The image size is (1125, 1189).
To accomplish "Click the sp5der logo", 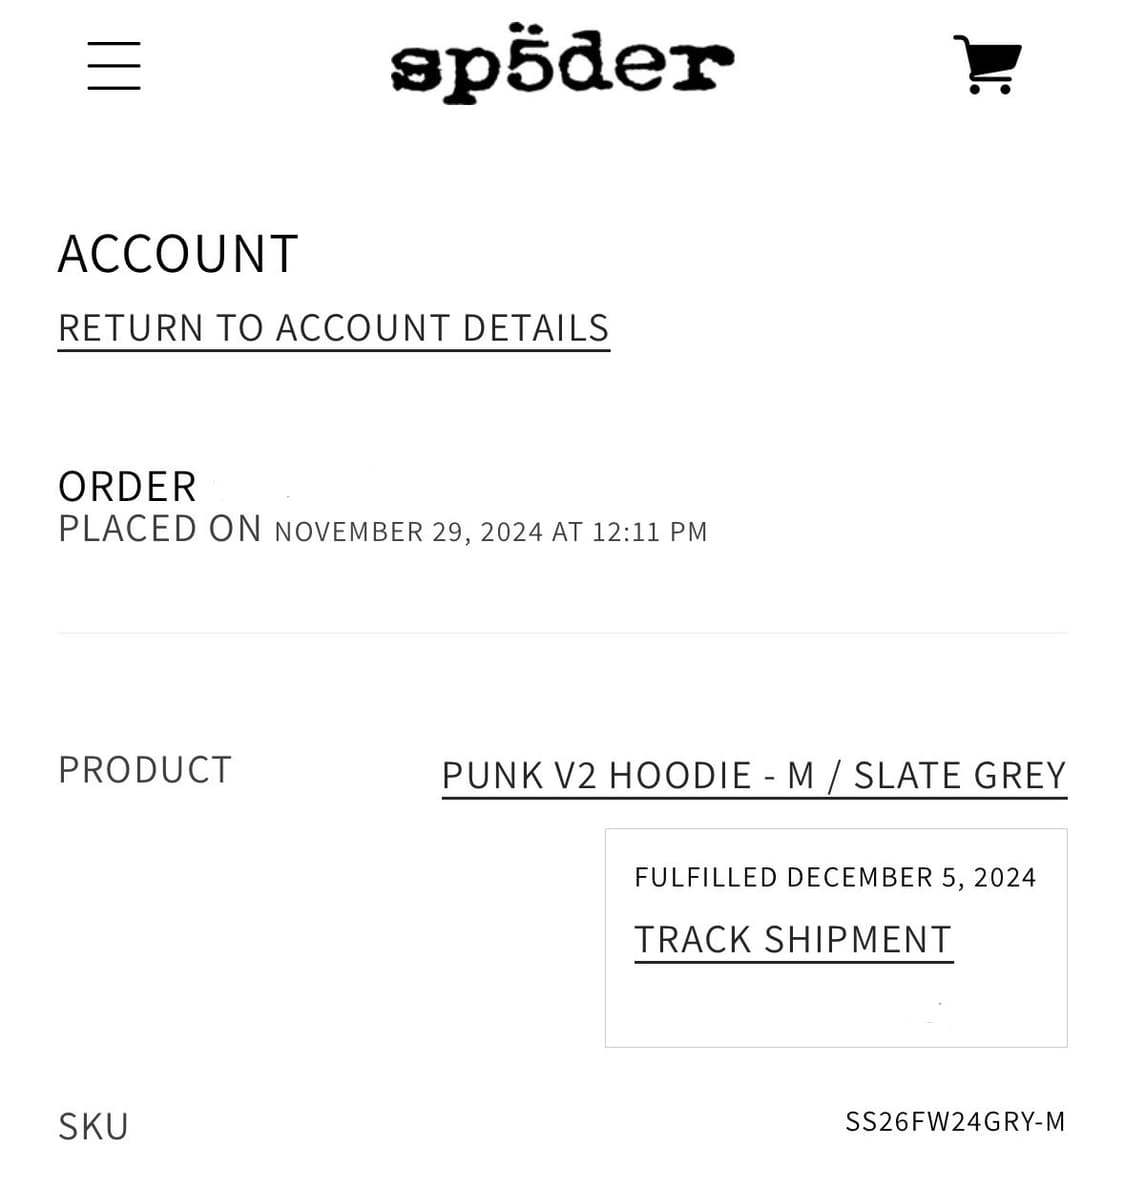I will (562, 64).
